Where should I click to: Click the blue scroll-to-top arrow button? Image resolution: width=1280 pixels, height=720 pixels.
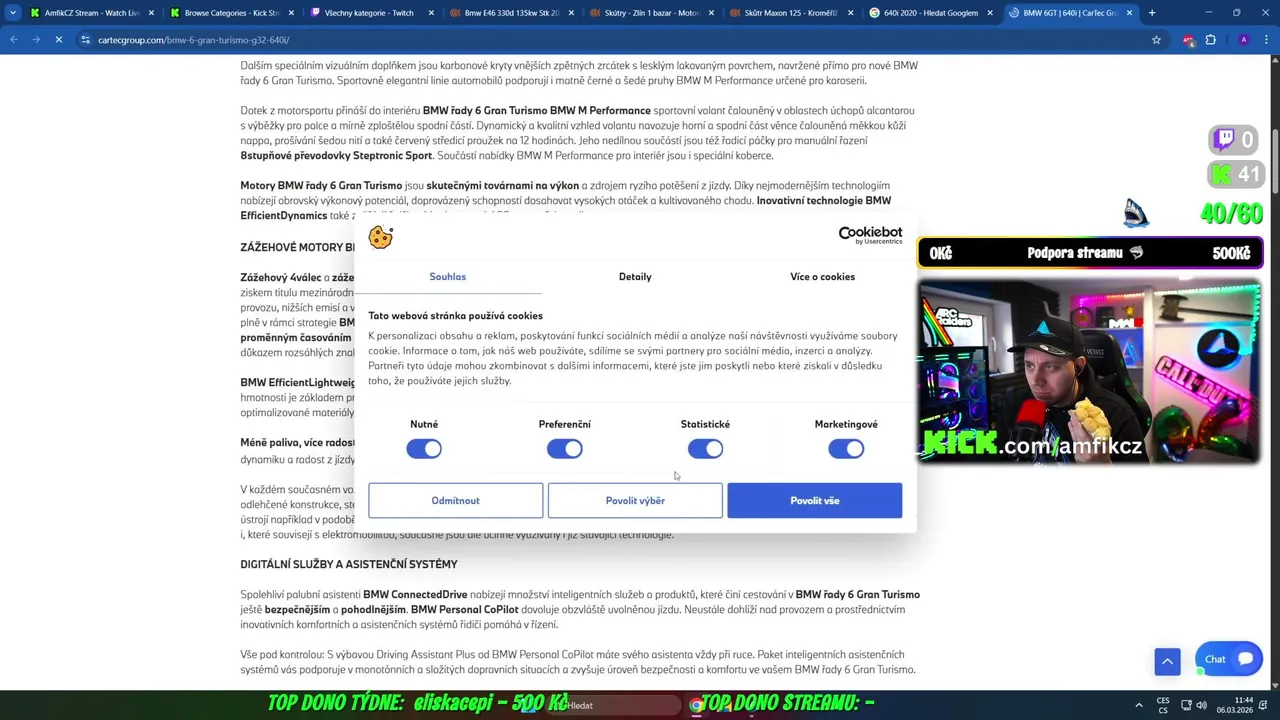1167,661
